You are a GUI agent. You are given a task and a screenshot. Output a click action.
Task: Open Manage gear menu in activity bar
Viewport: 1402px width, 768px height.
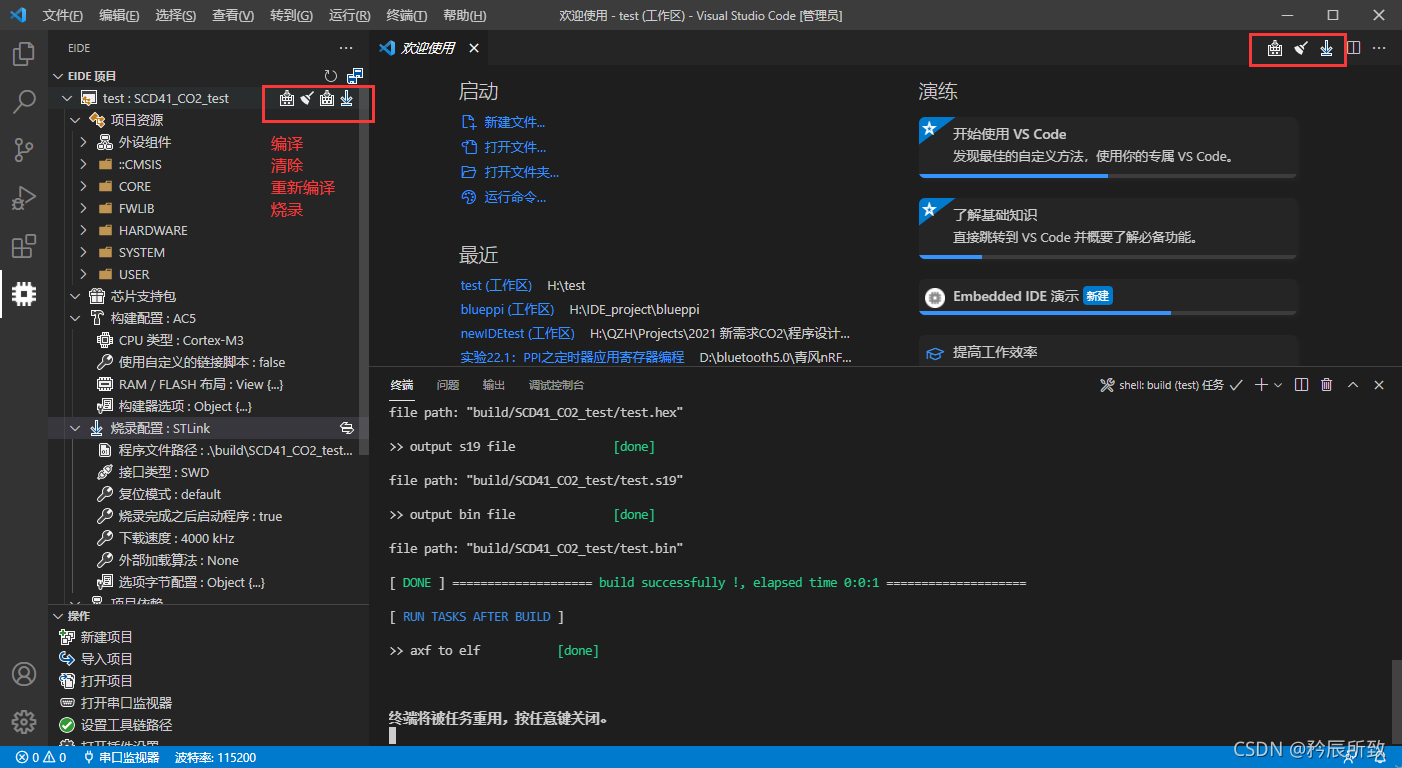click(24, 722)
